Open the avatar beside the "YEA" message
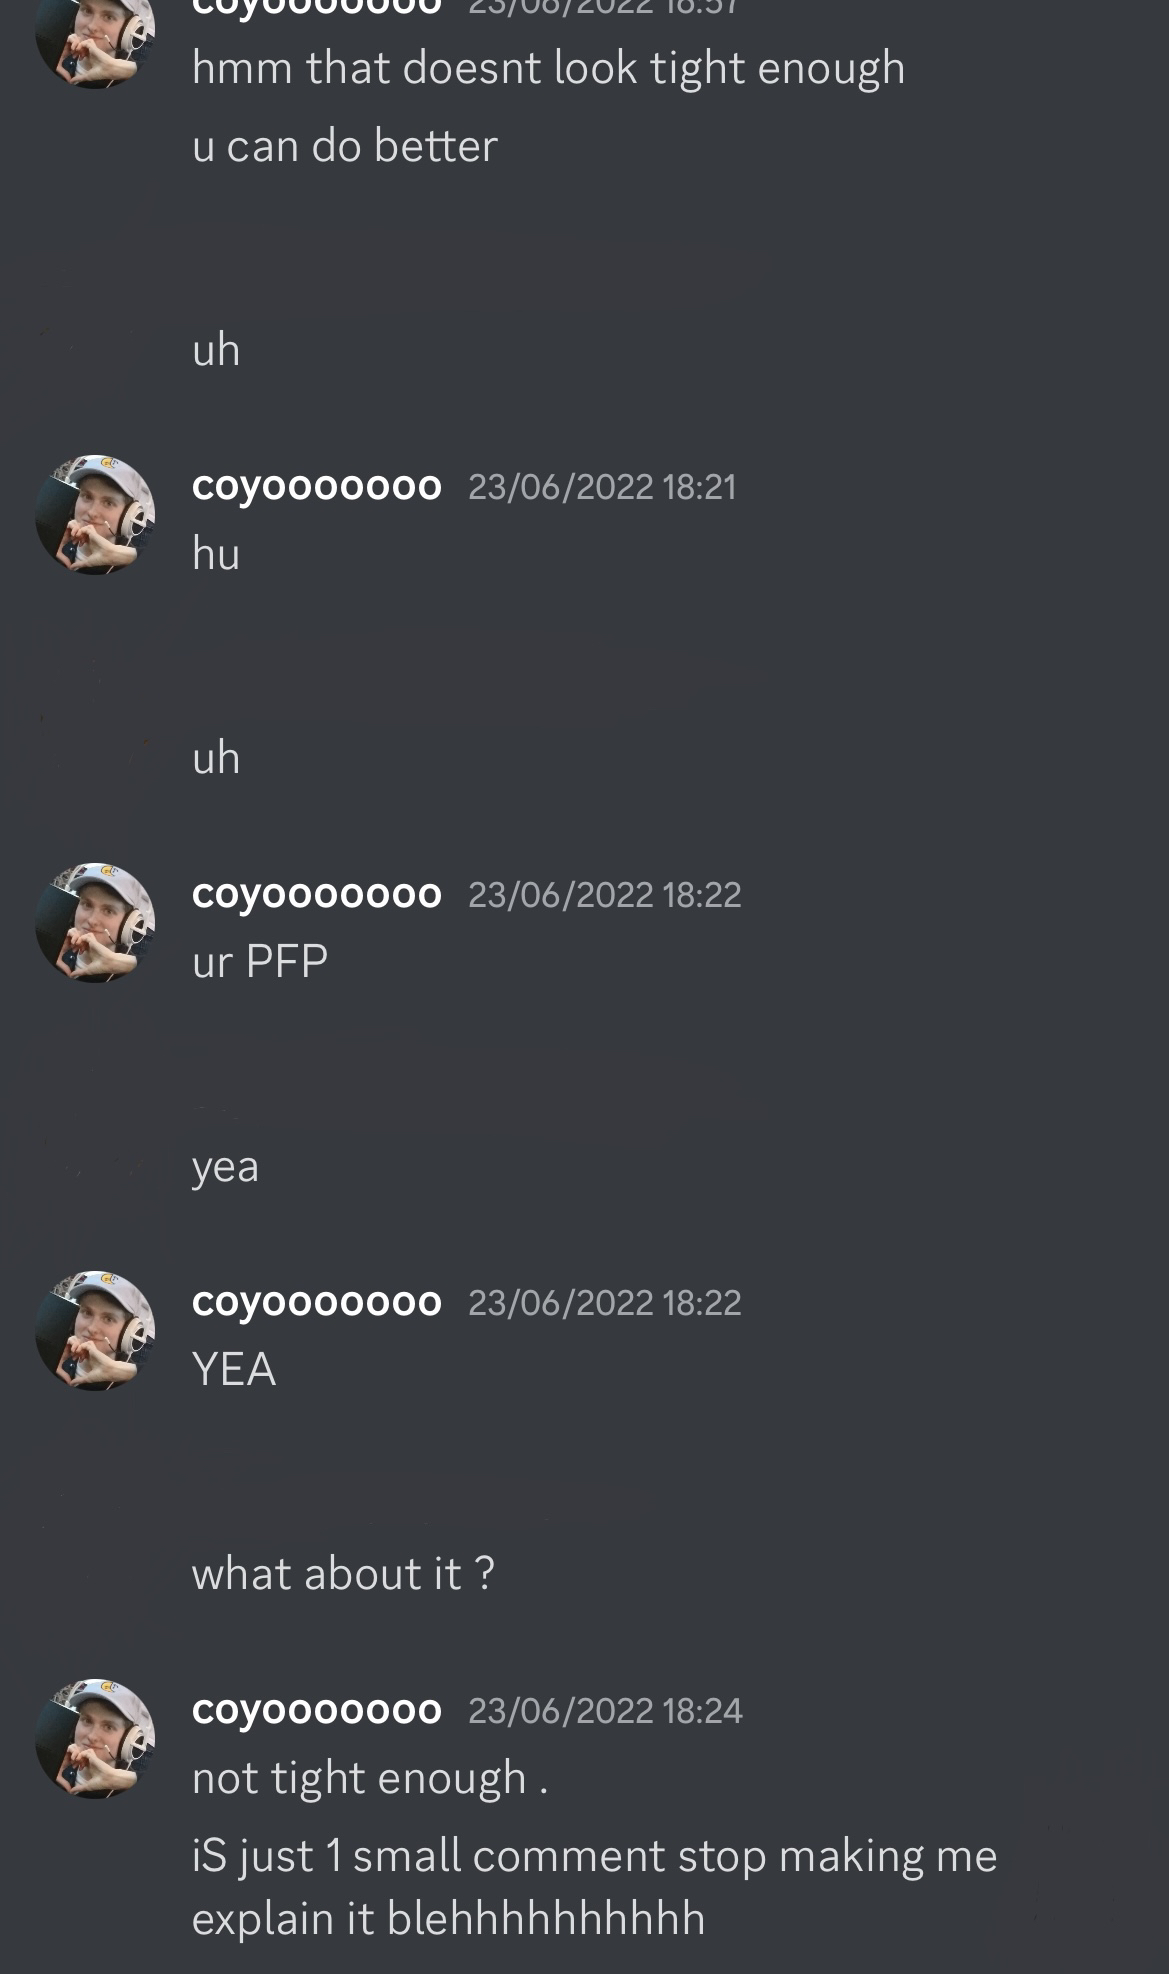1169x1974 pixels. click(95, 1331)
